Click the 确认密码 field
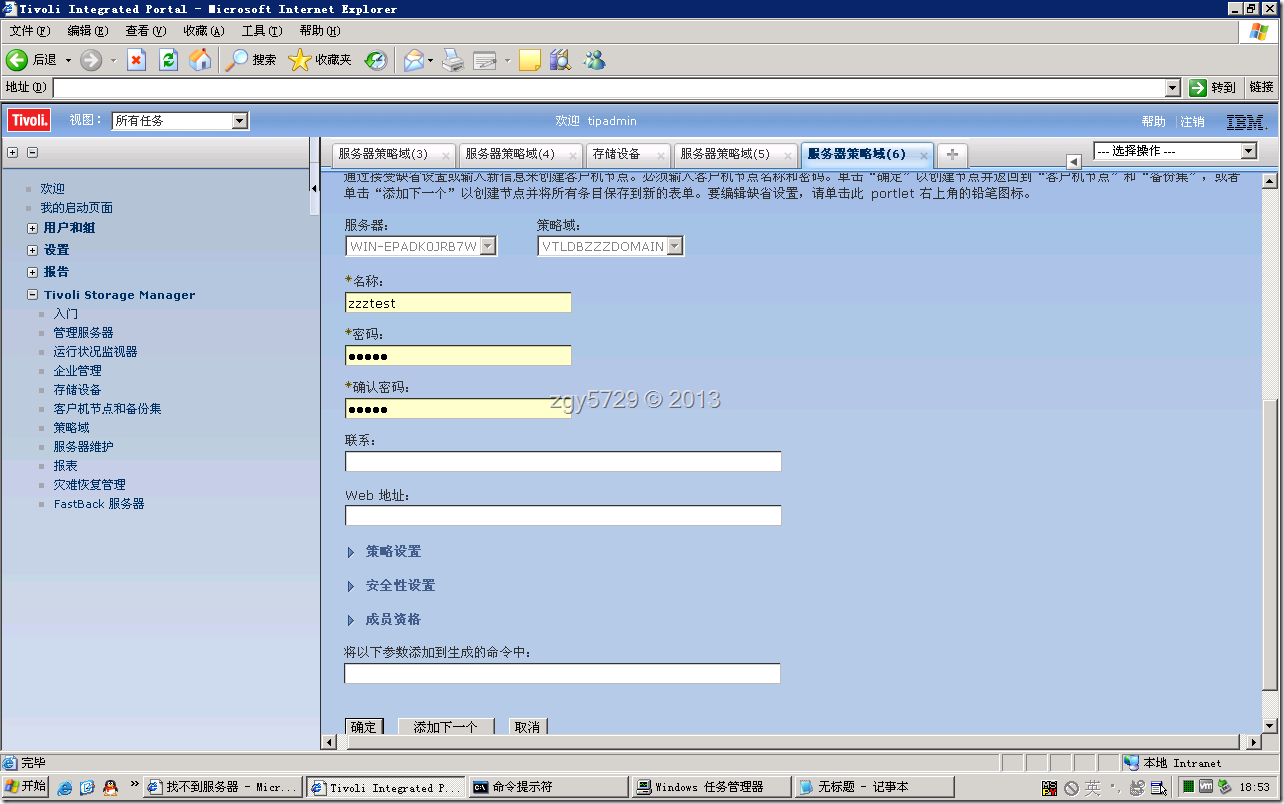Viewport: 1284px width, 804px height. pos(458,408)
